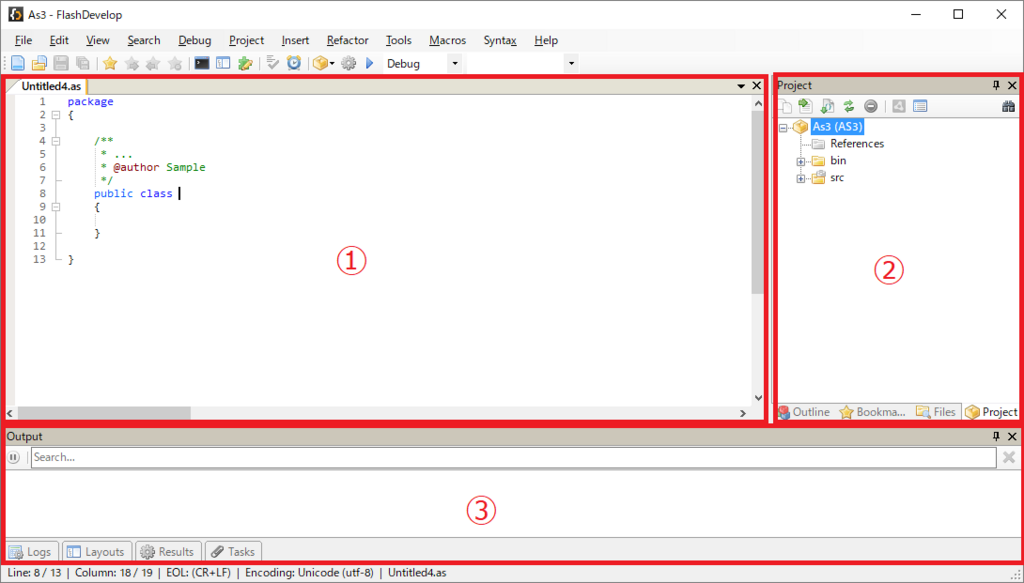1024x583 pixels.
Task: Open the command prompt console icon
Action: click(202, 63)
